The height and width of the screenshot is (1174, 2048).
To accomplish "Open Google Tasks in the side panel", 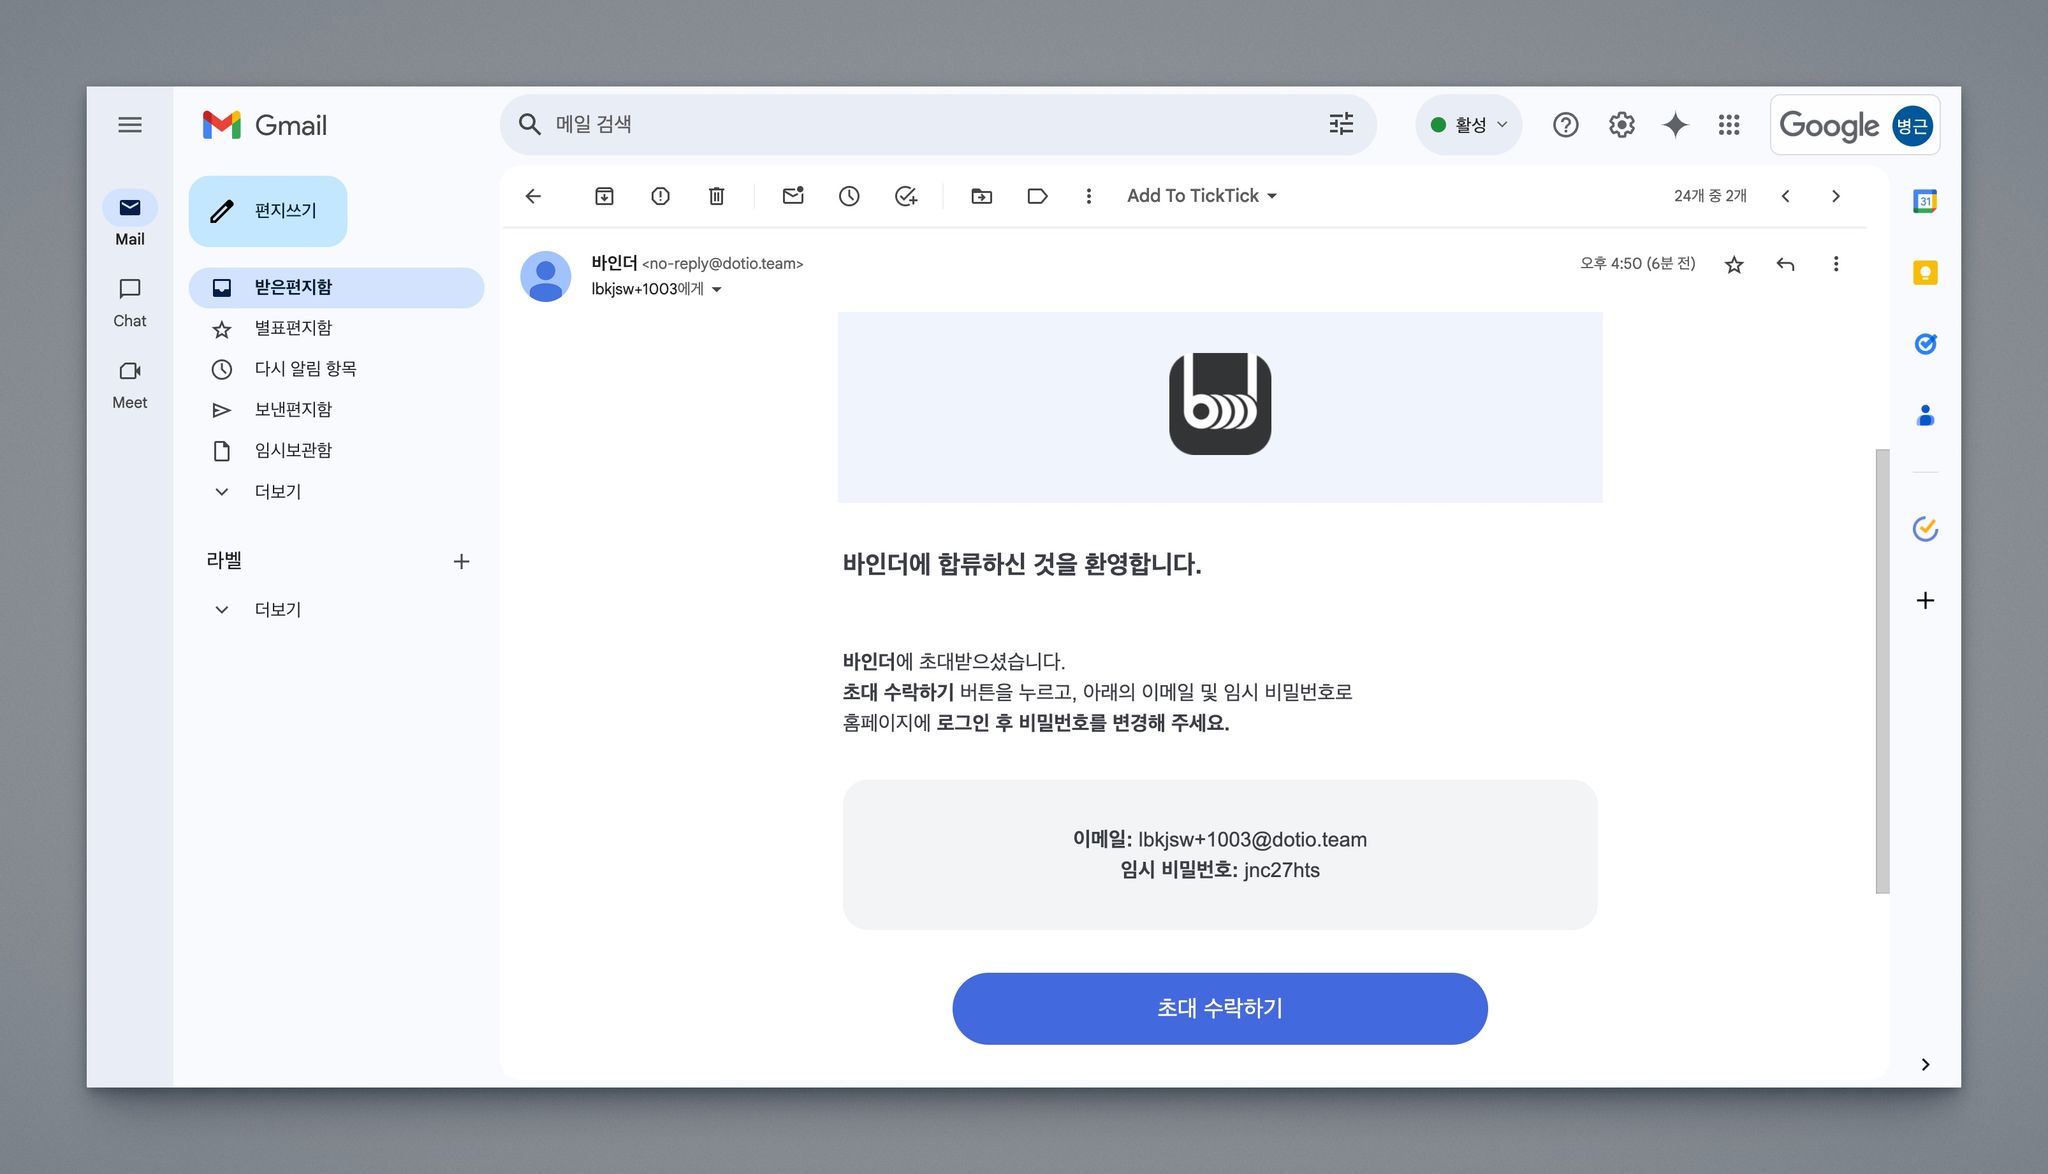I will [x=1925, y=344].
